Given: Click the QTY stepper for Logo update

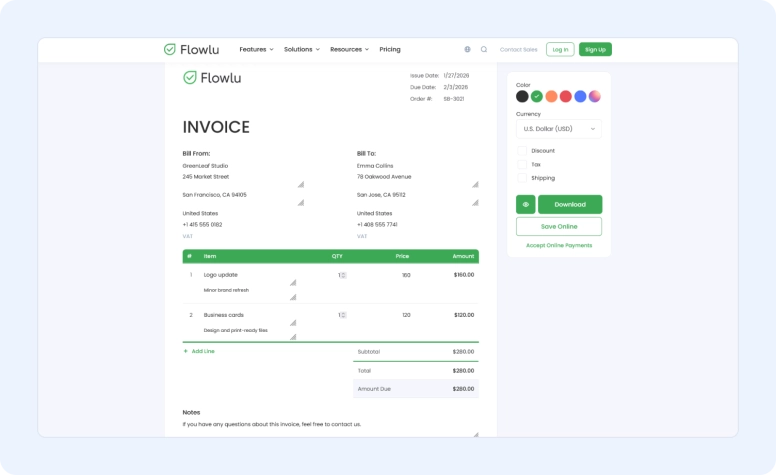Looking at the screenshot, I should [343, 275].
